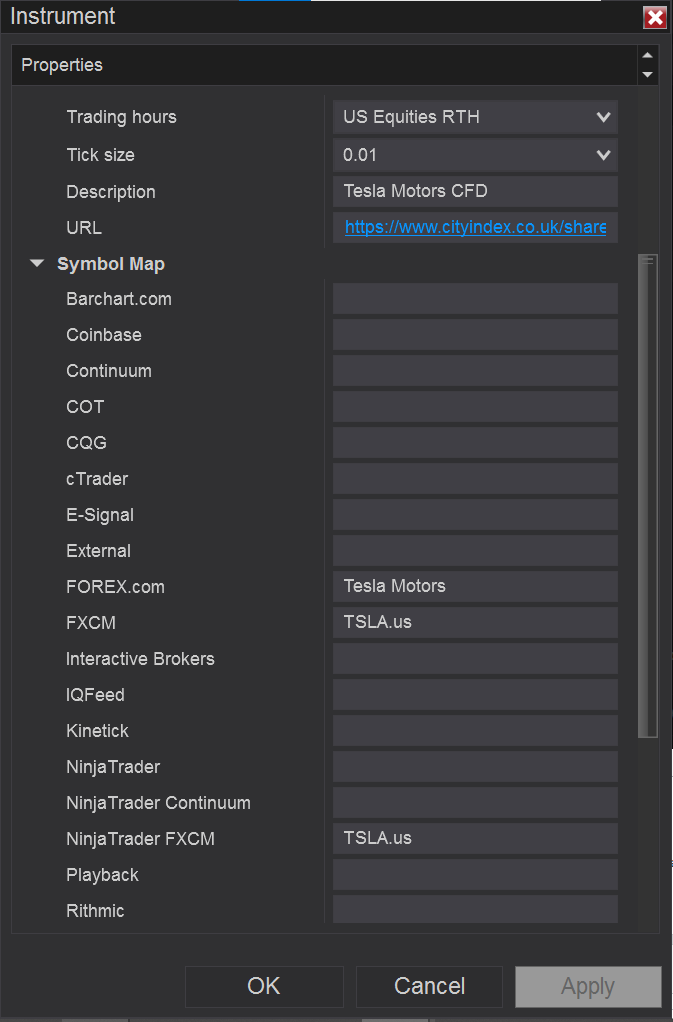Open the cityindex.co.uk URL link
This screenshot has height=1022, width=673.
[x=475, y=228]
